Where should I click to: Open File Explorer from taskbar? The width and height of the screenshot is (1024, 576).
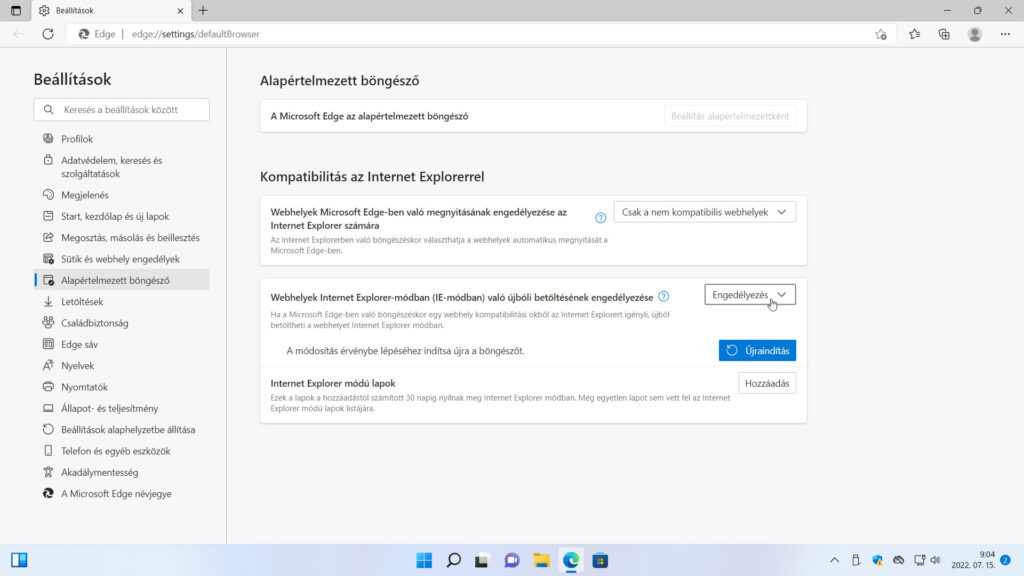[x=541, y=560]
